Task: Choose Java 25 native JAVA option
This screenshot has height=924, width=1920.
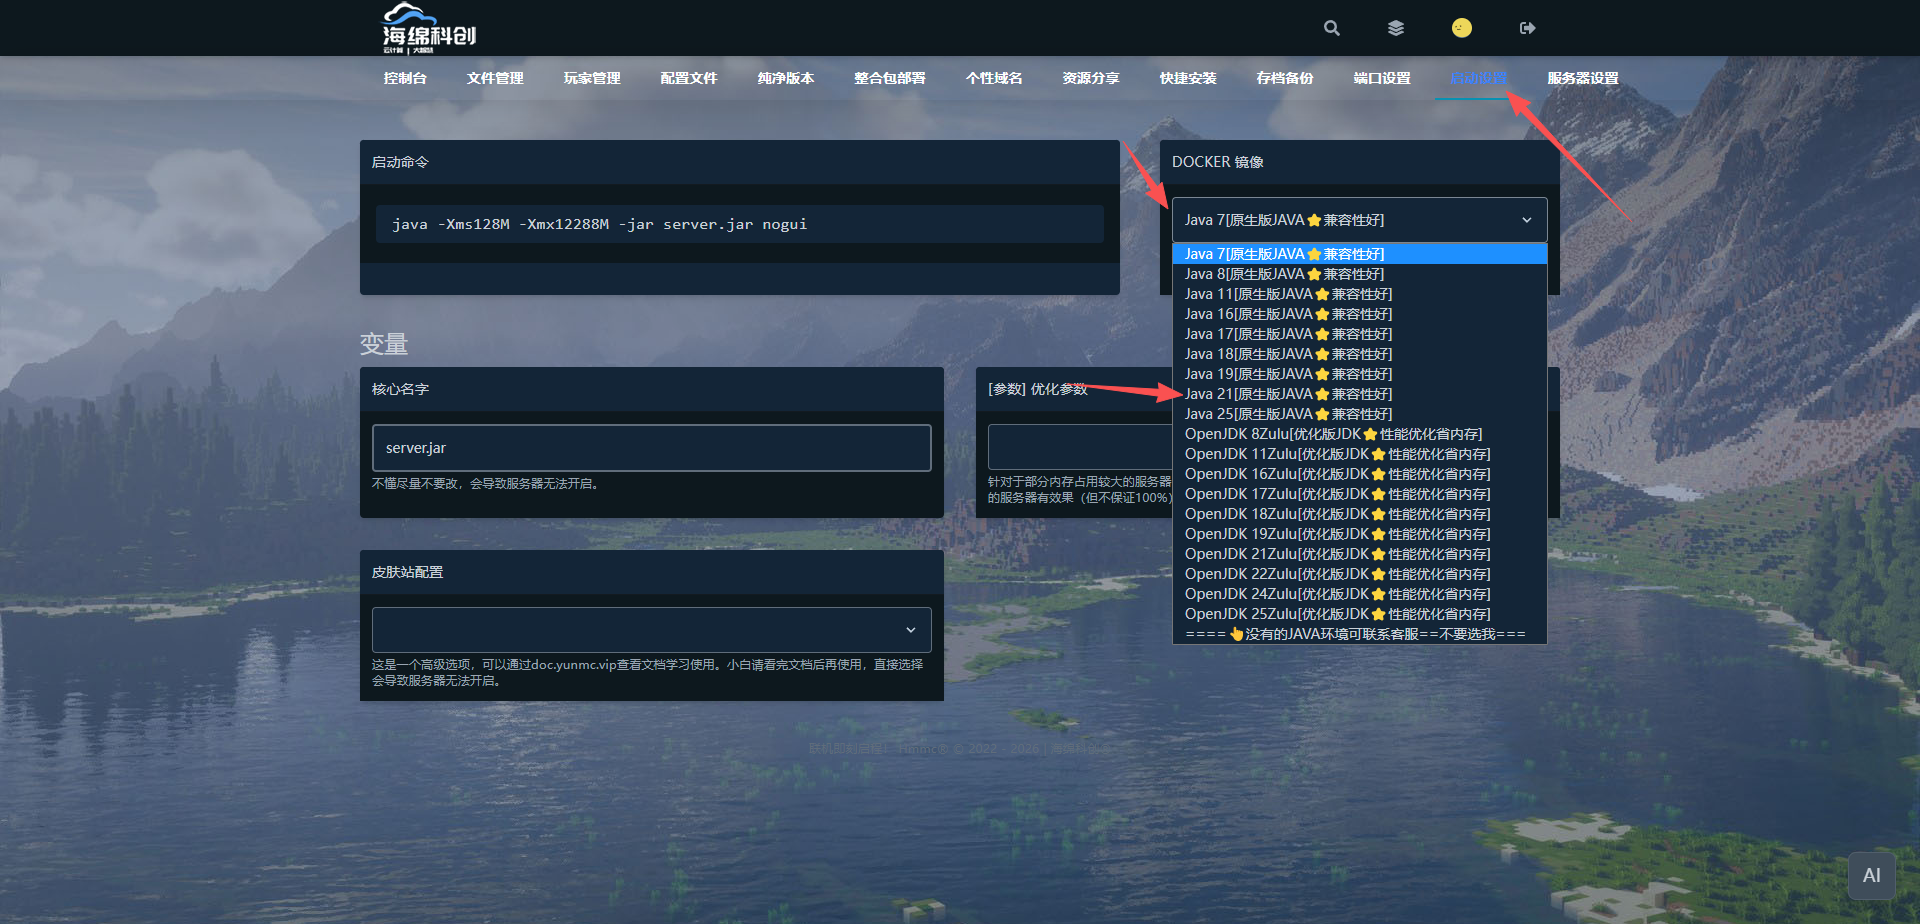Action: click(1288, 414)
